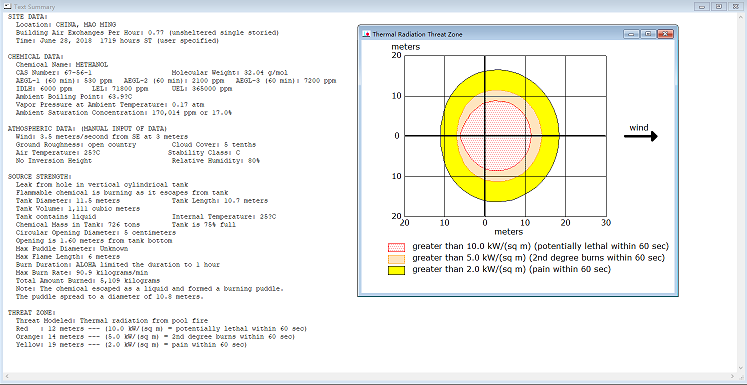Viewport: 747px width, 385px height.
Task: Minimize the Thermal Radiation Threat Zone window
Action: coord(632,34)
